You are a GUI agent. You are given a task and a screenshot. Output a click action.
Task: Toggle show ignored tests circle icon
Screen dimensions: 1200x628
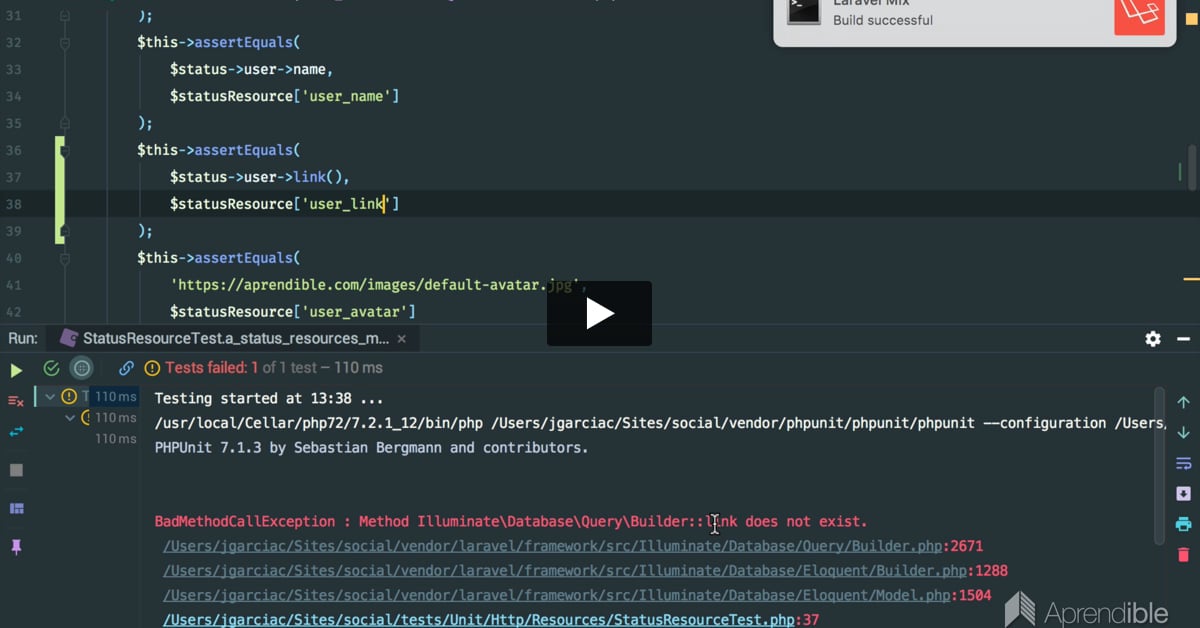(82, 368)
